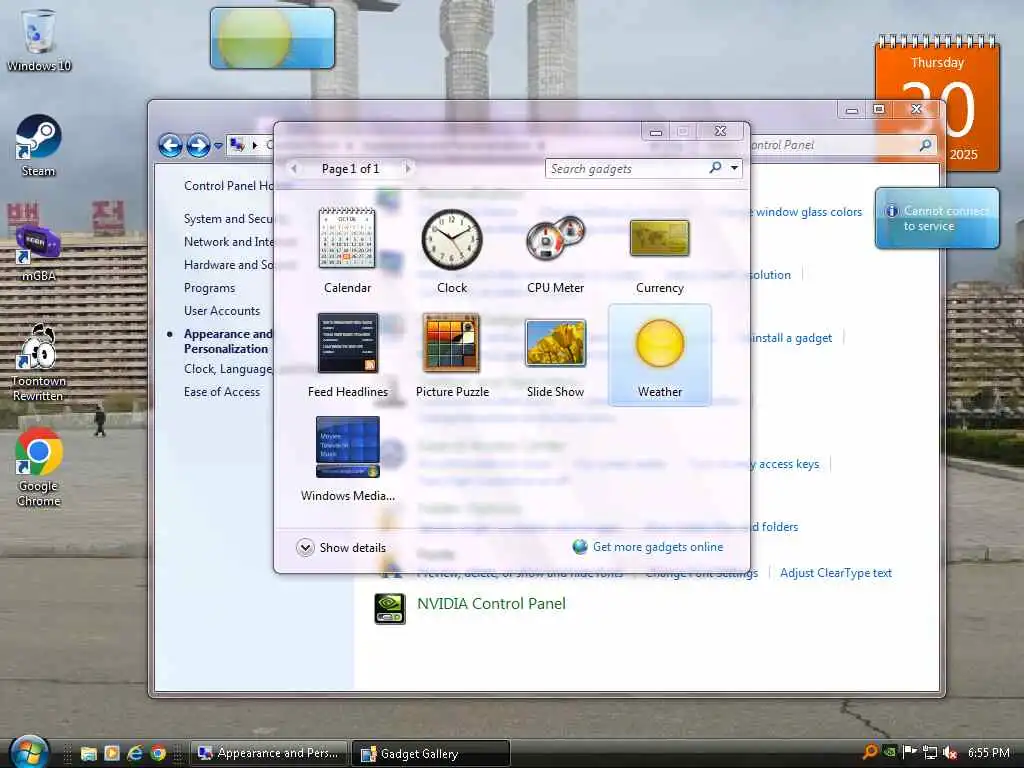
Task: Click the install a gadget link
Action: point(791,338)
